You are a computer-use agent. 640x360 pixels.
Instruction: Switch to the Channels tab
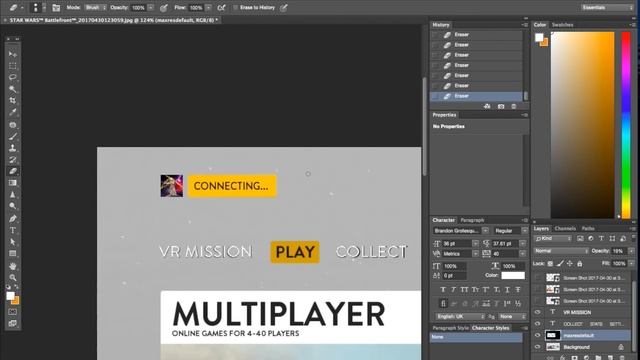(x=565, y=229)
